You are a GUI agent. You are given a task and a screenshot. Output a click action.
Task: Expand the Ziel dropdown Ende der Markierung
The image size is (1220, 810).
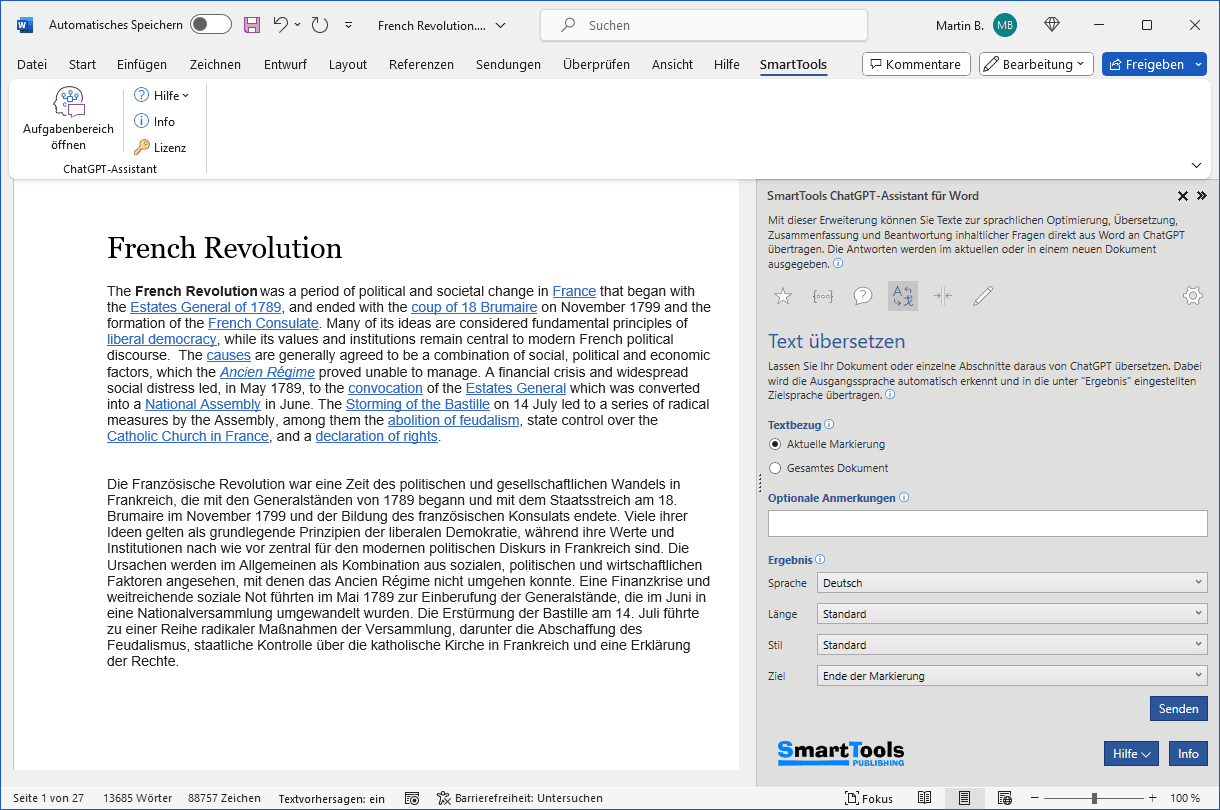1011,676
